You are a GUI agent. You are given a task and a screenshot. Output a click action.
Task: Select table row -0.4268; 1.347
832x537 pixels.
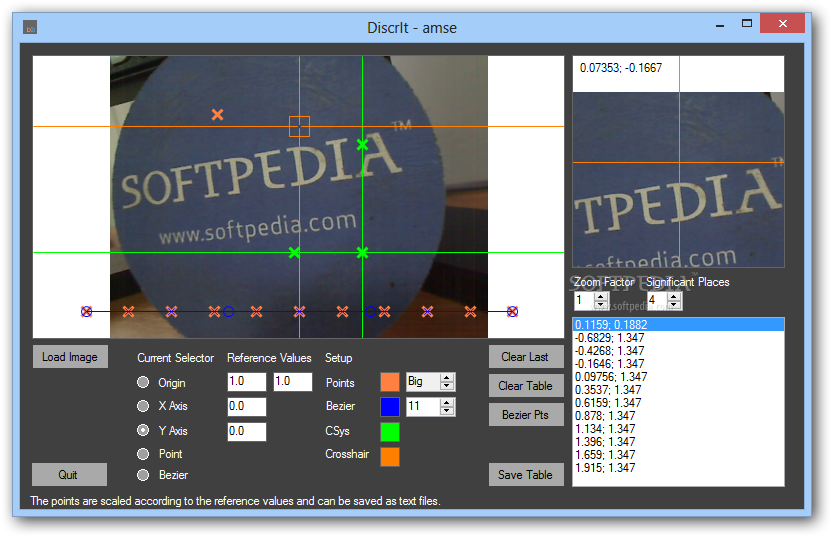(678, 351)
